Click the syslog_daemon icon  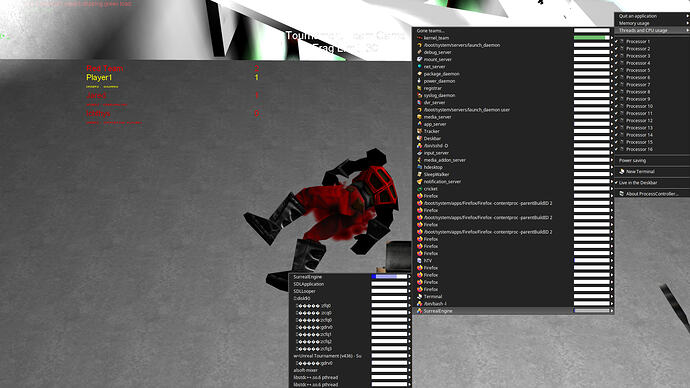pyautogui.click(x=419, y=95)
